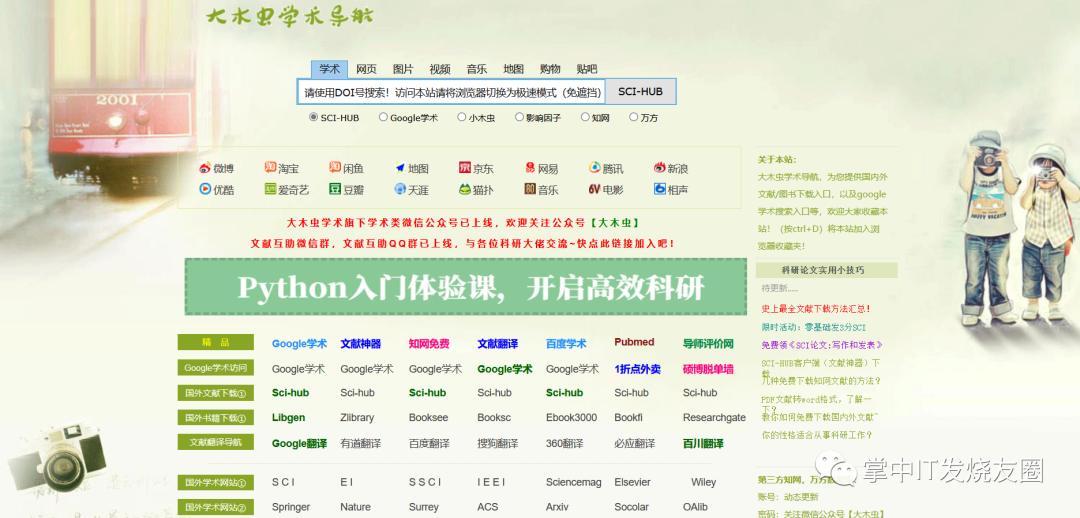Click the 6V icon beside 电影

(x=594, y=189)
